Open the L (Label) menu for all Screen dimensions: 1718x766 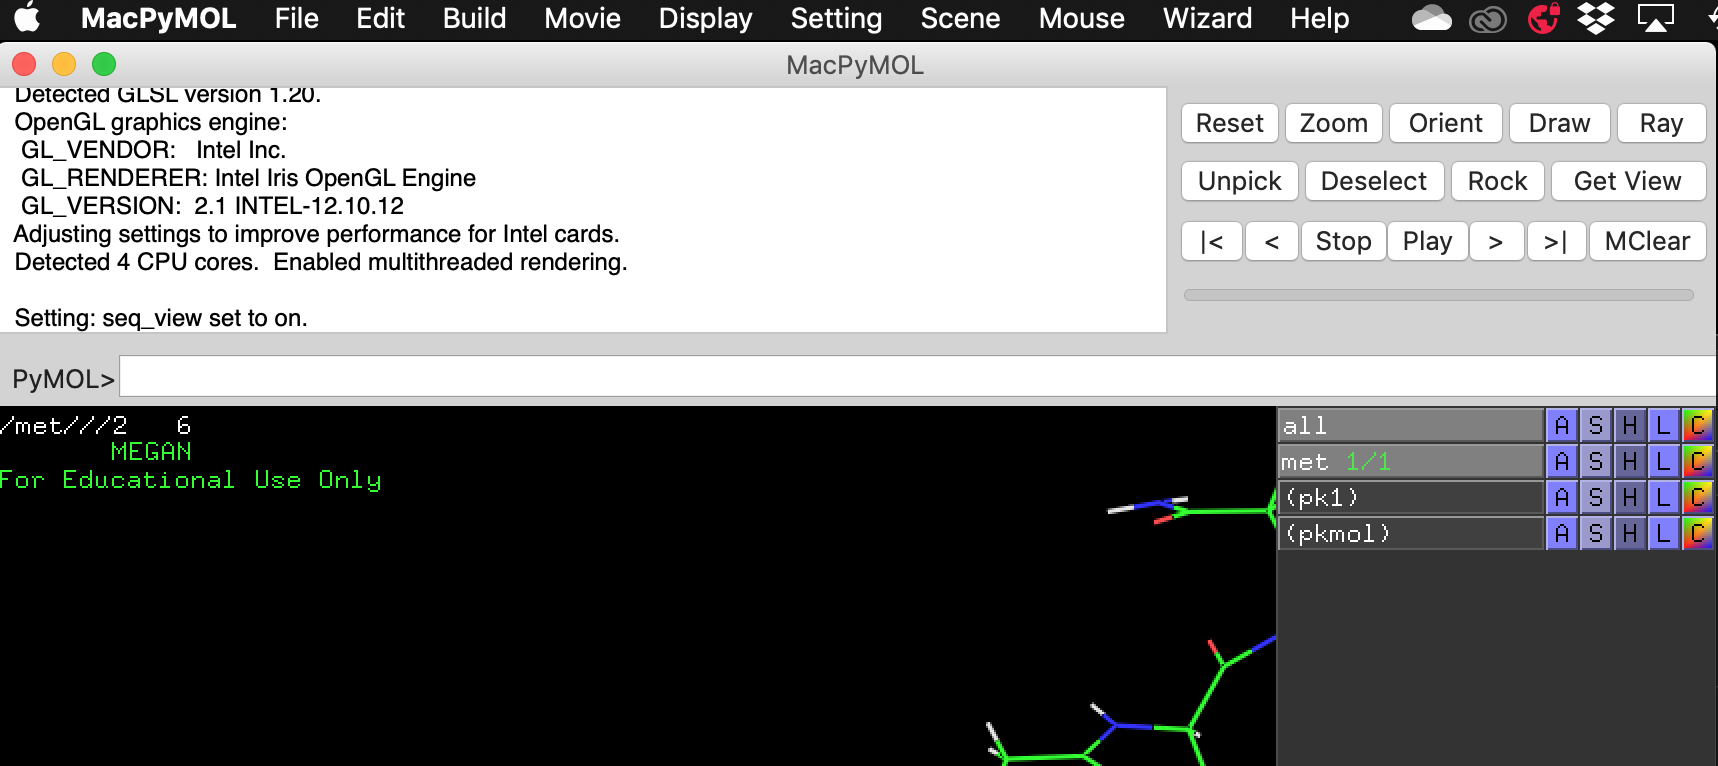[x=1663, y=425]
